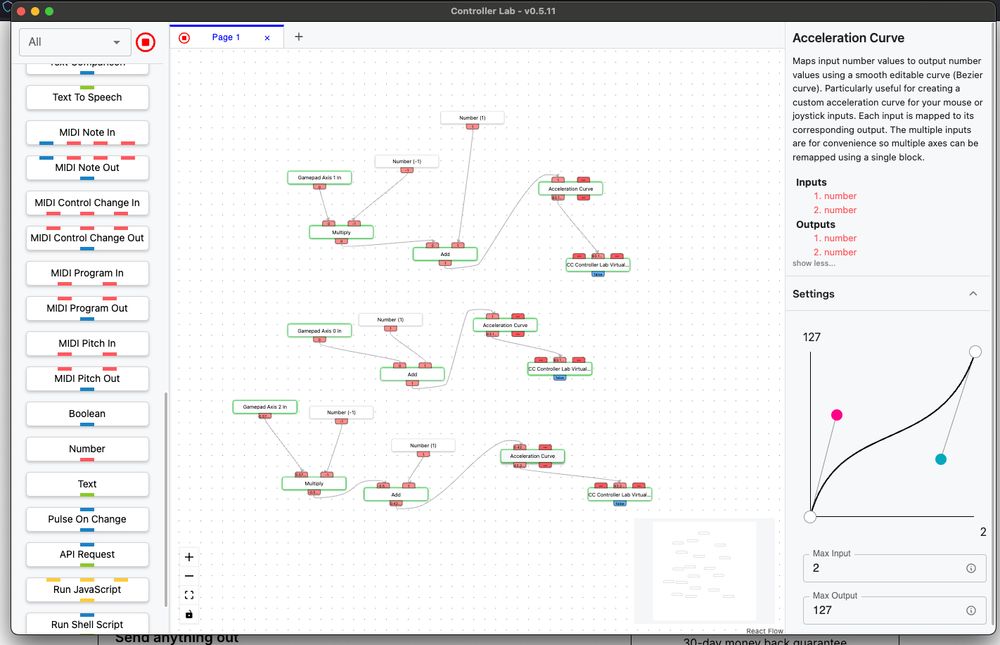Select Gamepad Axis 1 In node
Screen dimensions: 1000x645
(x=320, y=177)
